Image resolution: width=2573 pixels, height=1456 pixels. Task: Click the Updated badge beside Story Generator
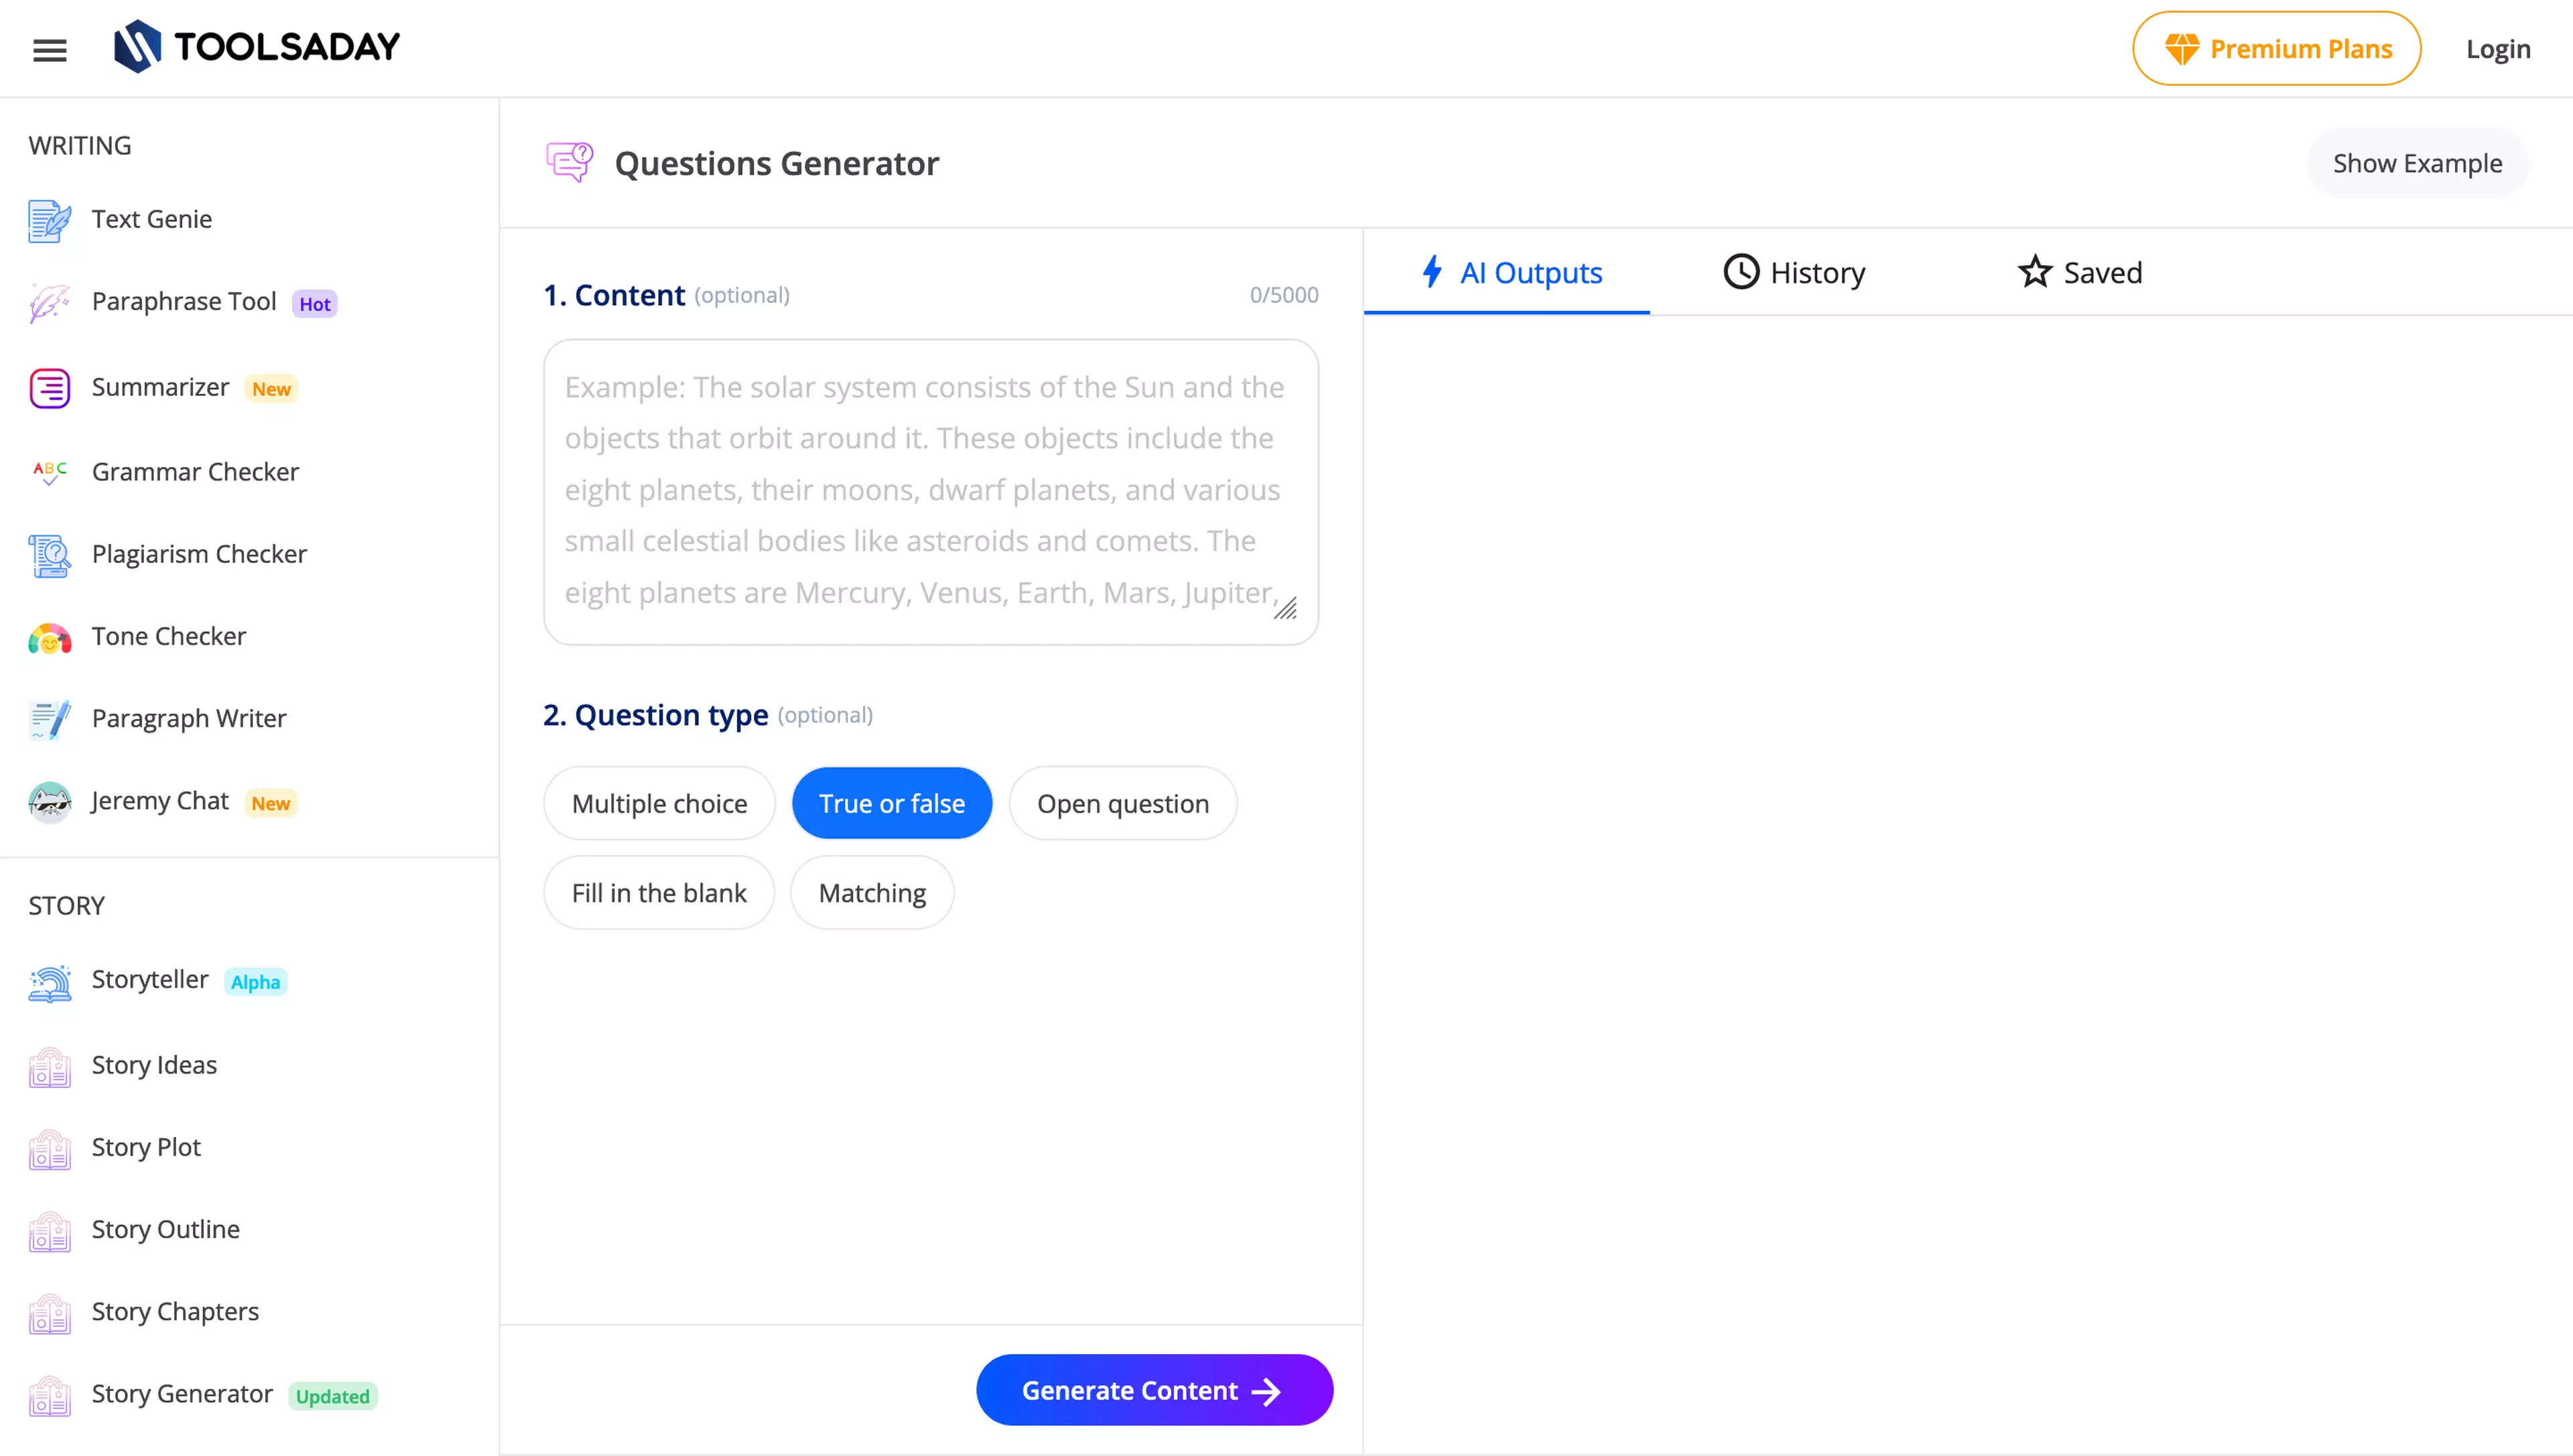click(332, 1396)
